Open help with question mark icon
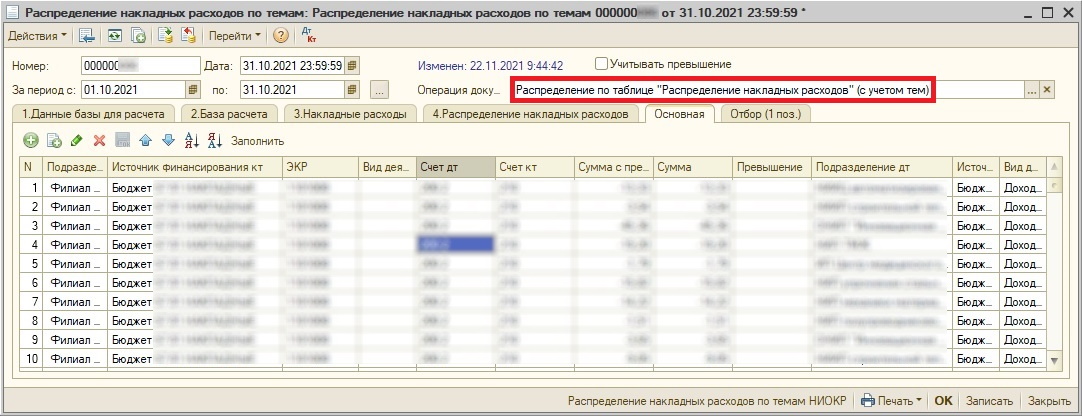 coord(281,36)
